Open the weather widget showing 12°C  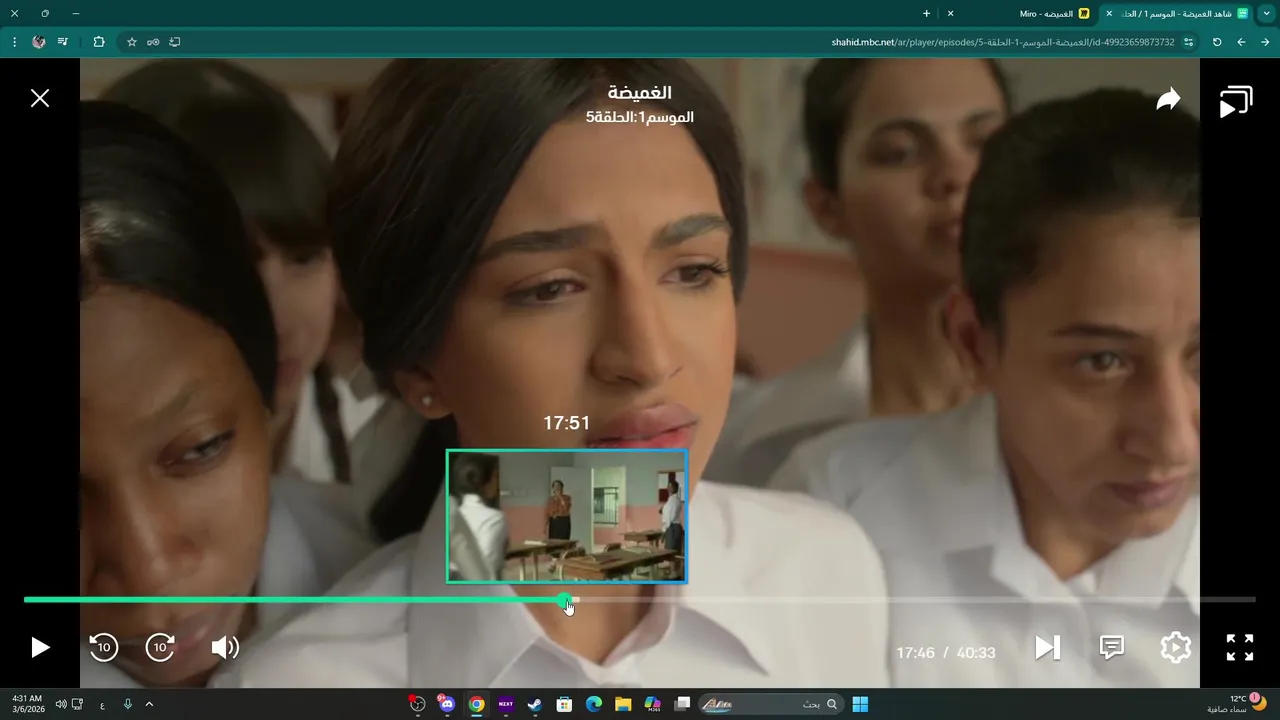point(1236,704)
